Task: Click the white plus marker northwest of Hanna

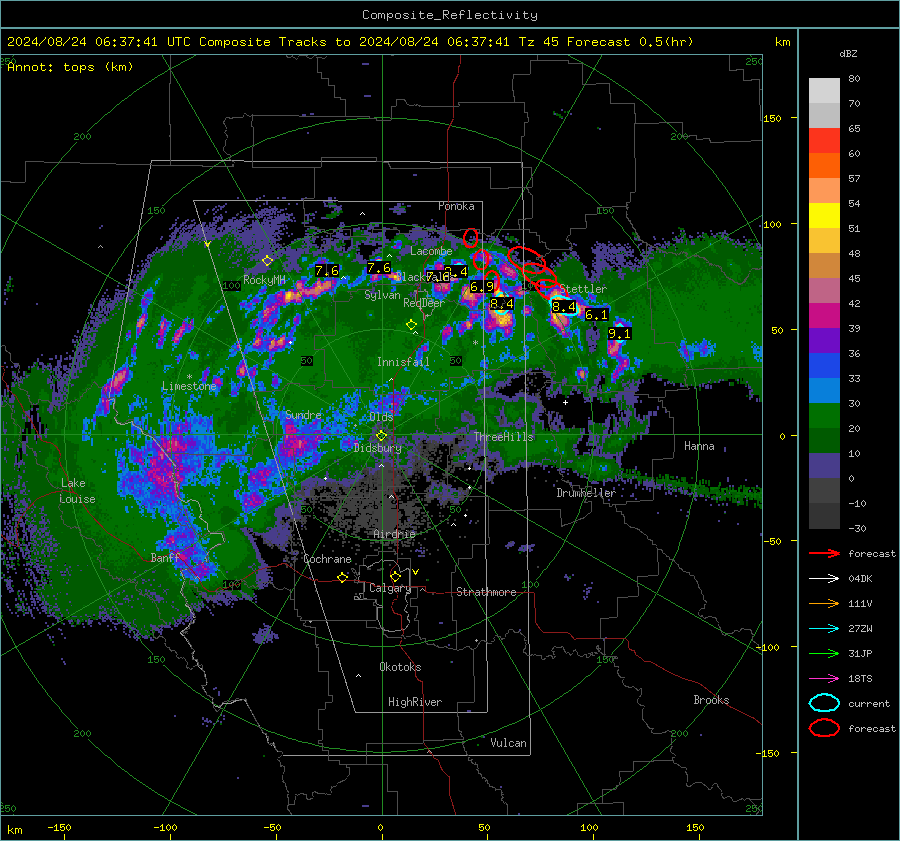Action: 565,402
